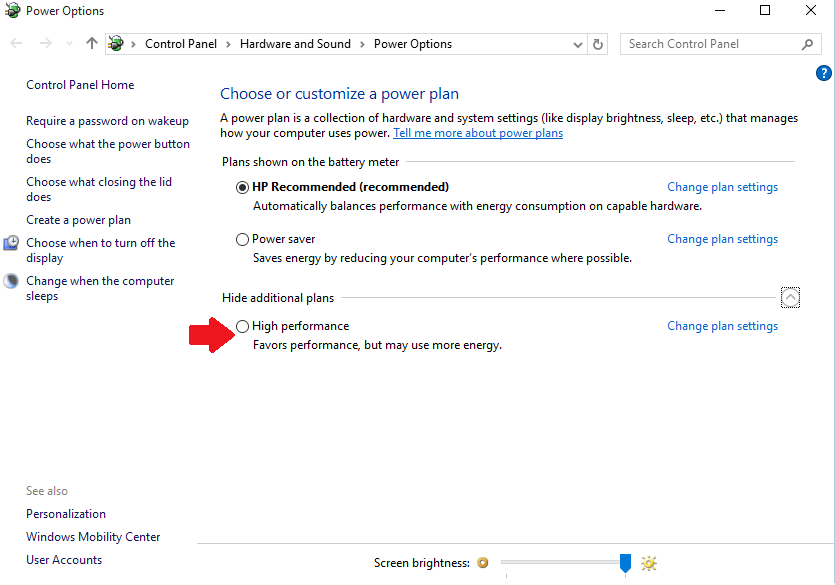Screen dimensions: 835x585
Task: Click the Screen brightness label
Action: [x=422, y=563]
